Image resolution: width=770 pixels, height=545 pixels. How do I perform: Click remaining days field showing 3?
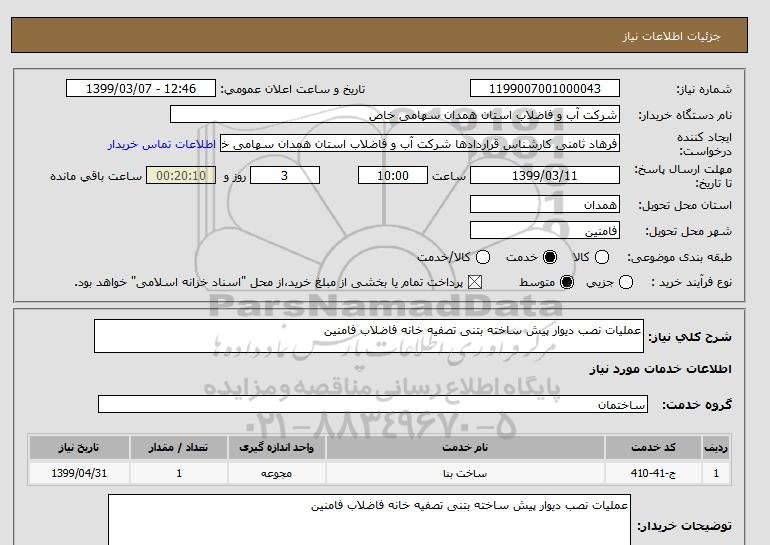(285, 175)
